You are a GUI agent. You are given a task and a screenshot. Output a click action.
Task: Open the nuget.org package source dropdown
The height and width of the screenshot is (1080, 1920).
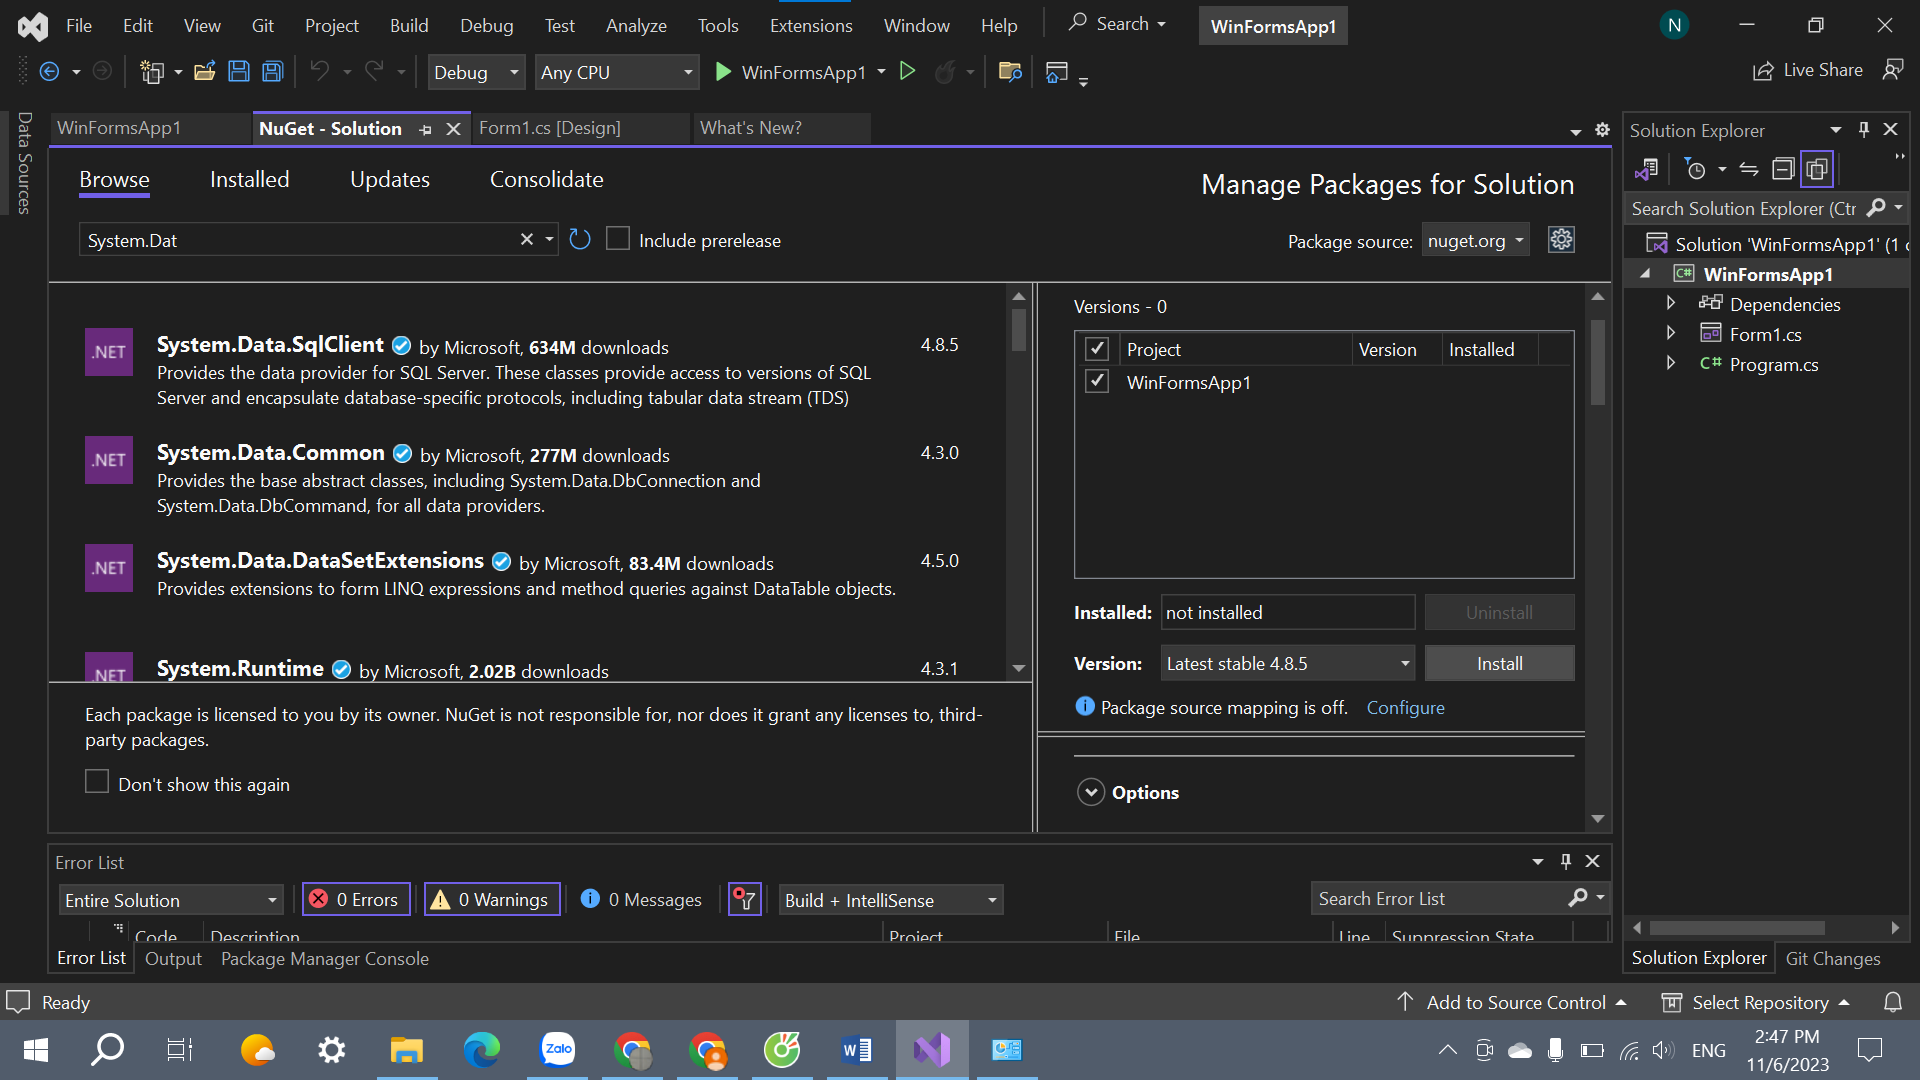pos(1476,241)
